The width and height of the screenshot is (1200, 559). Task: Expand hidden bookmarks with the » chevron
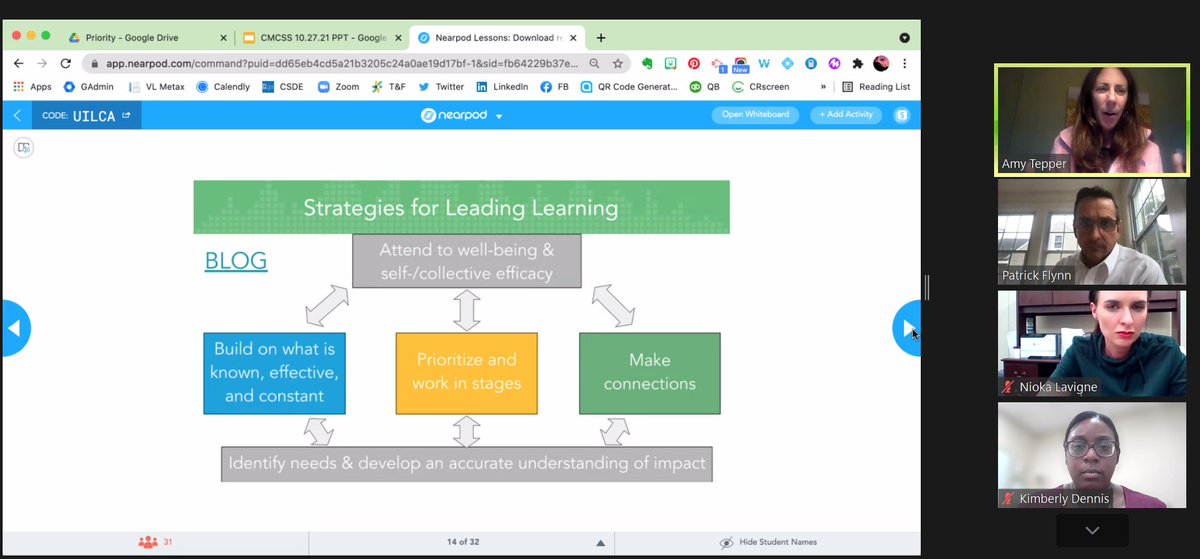[823, 87]
